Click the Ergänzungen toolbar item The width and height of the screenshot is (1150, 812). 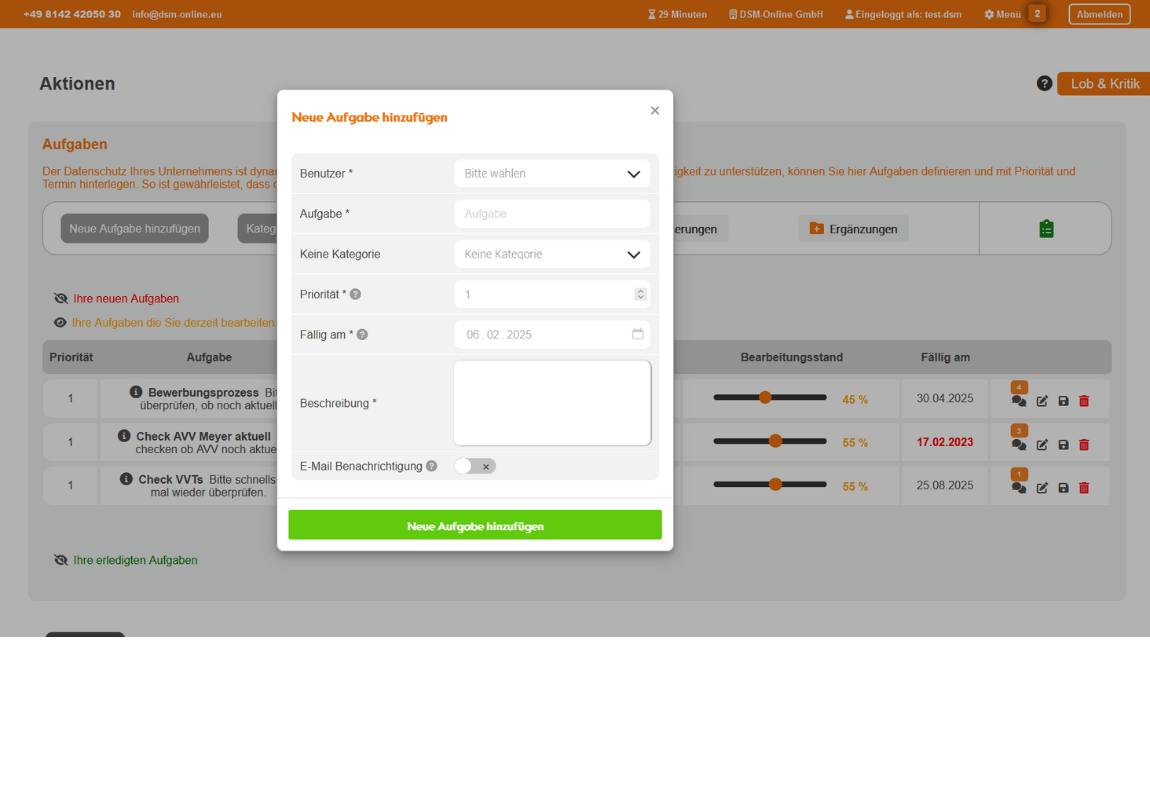coord(853,229)
